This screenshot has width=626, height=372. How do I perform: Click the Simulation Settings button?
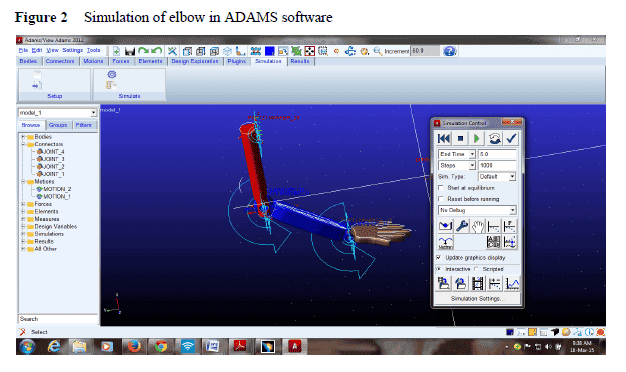pyautogui.click(x=477, y=299)
